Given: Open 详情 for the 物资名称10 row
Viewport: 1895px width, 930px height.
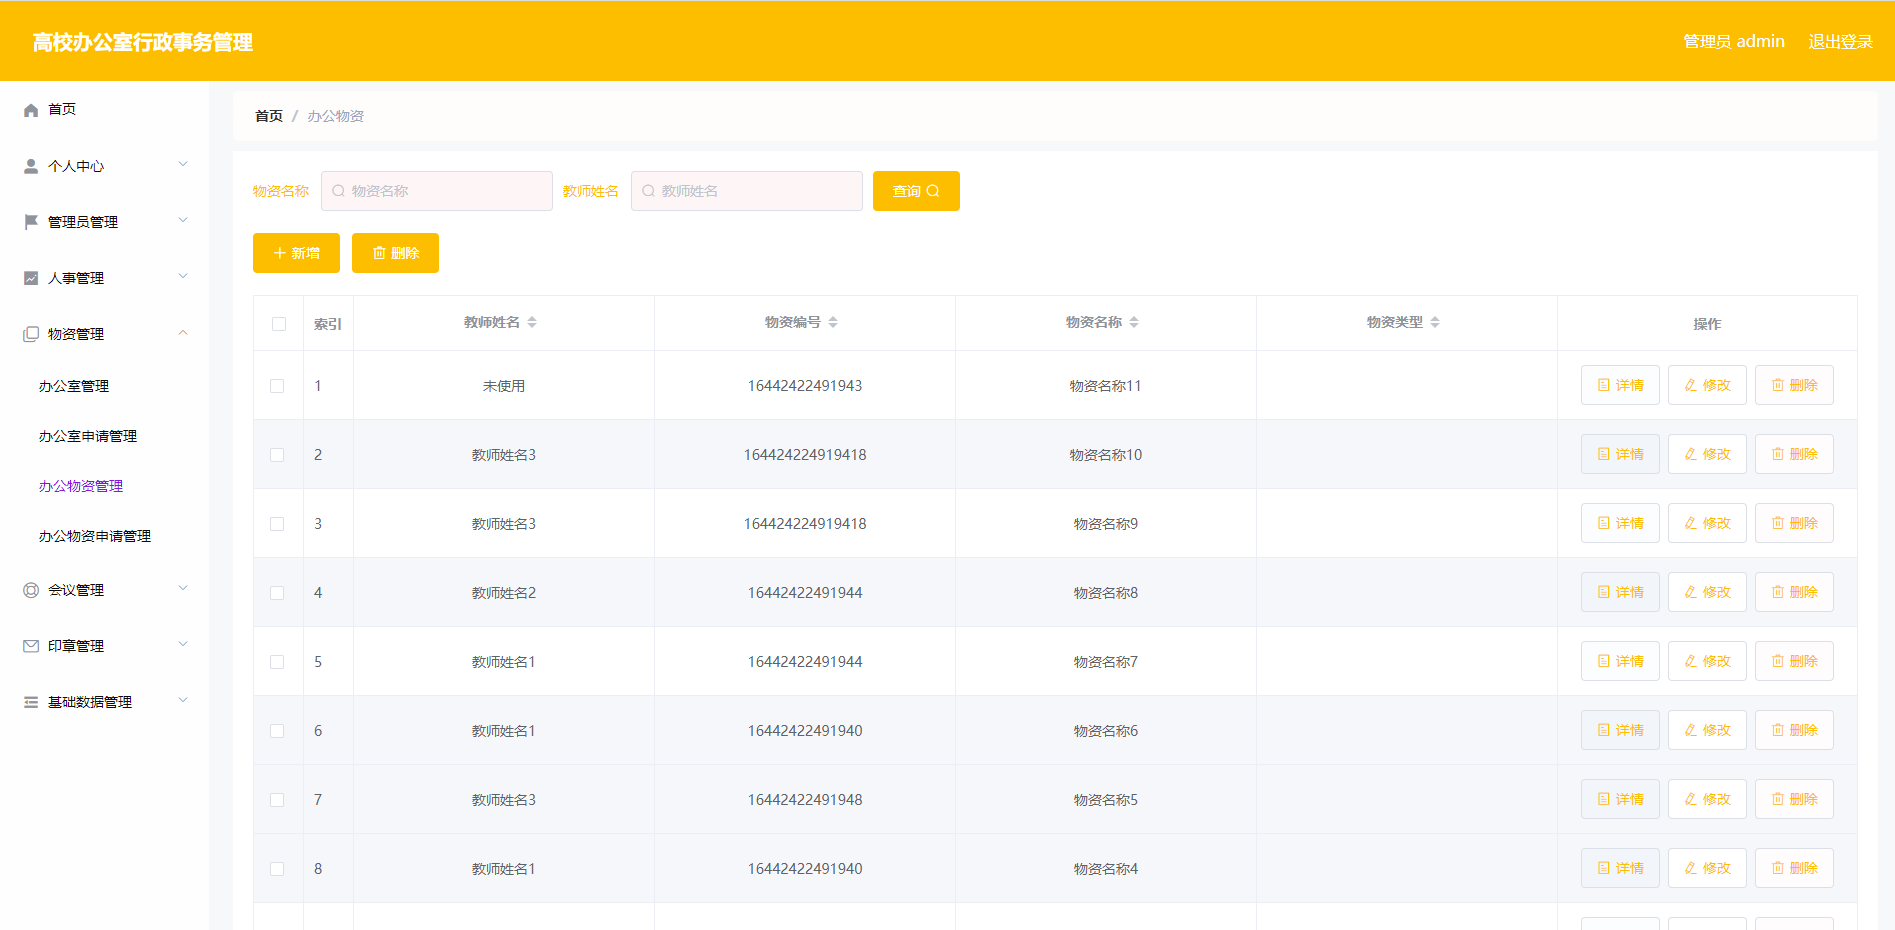Looking at the screenshot, I should tap(1620, 454).
